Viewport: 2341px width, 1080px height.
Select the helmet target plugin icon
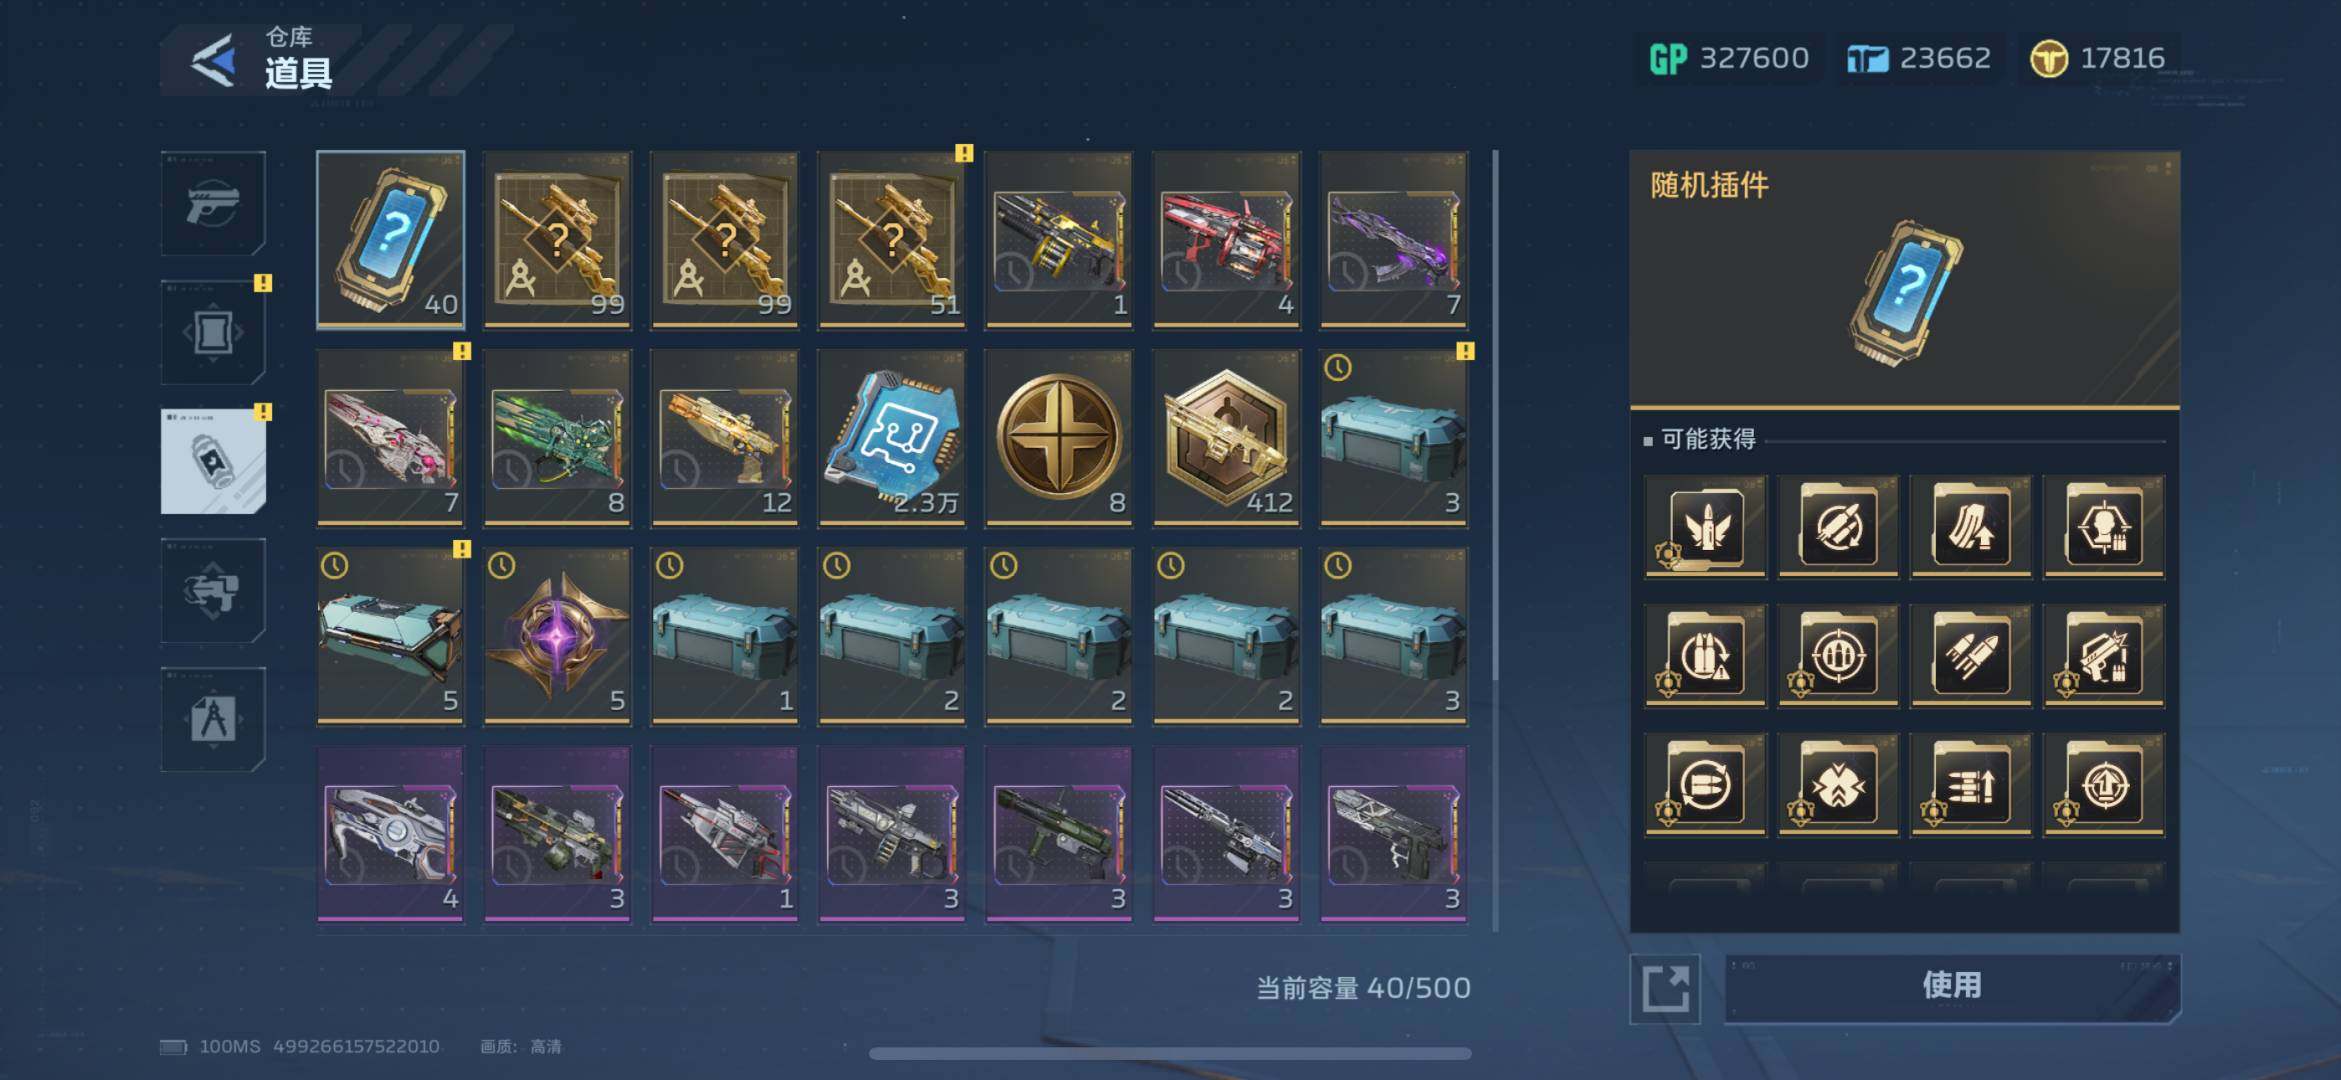[x=2104, y=526]
